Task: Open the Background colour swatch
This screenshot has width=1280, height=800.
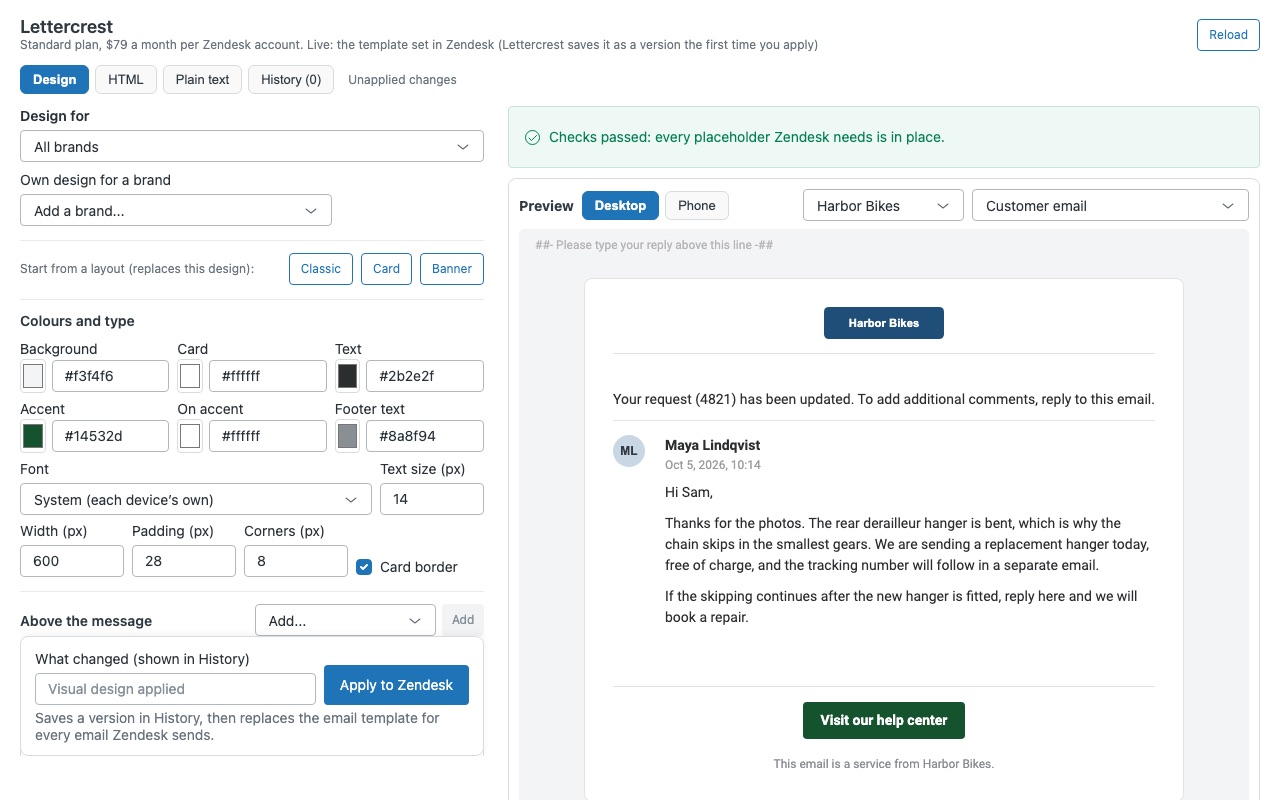Action: coord(33,376)
